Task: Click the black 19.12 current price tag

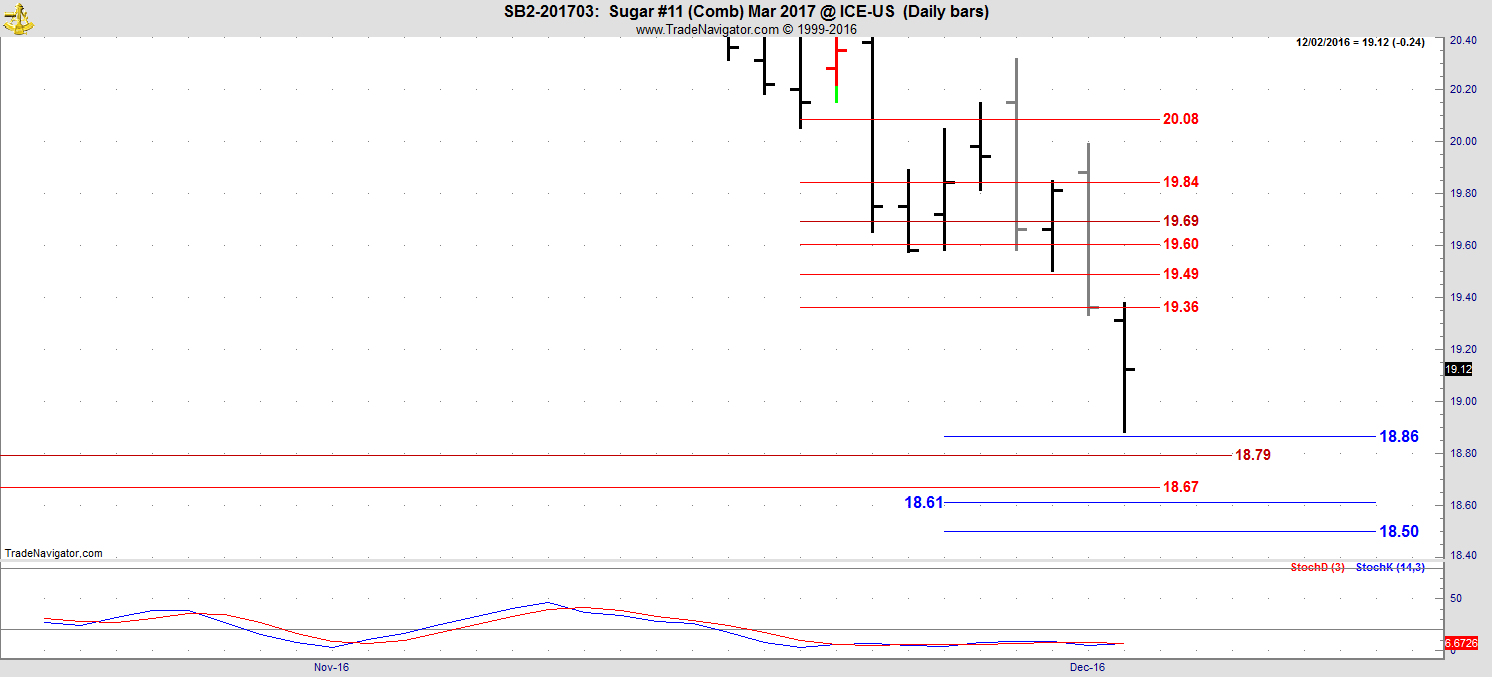Action: [1458, 370]
